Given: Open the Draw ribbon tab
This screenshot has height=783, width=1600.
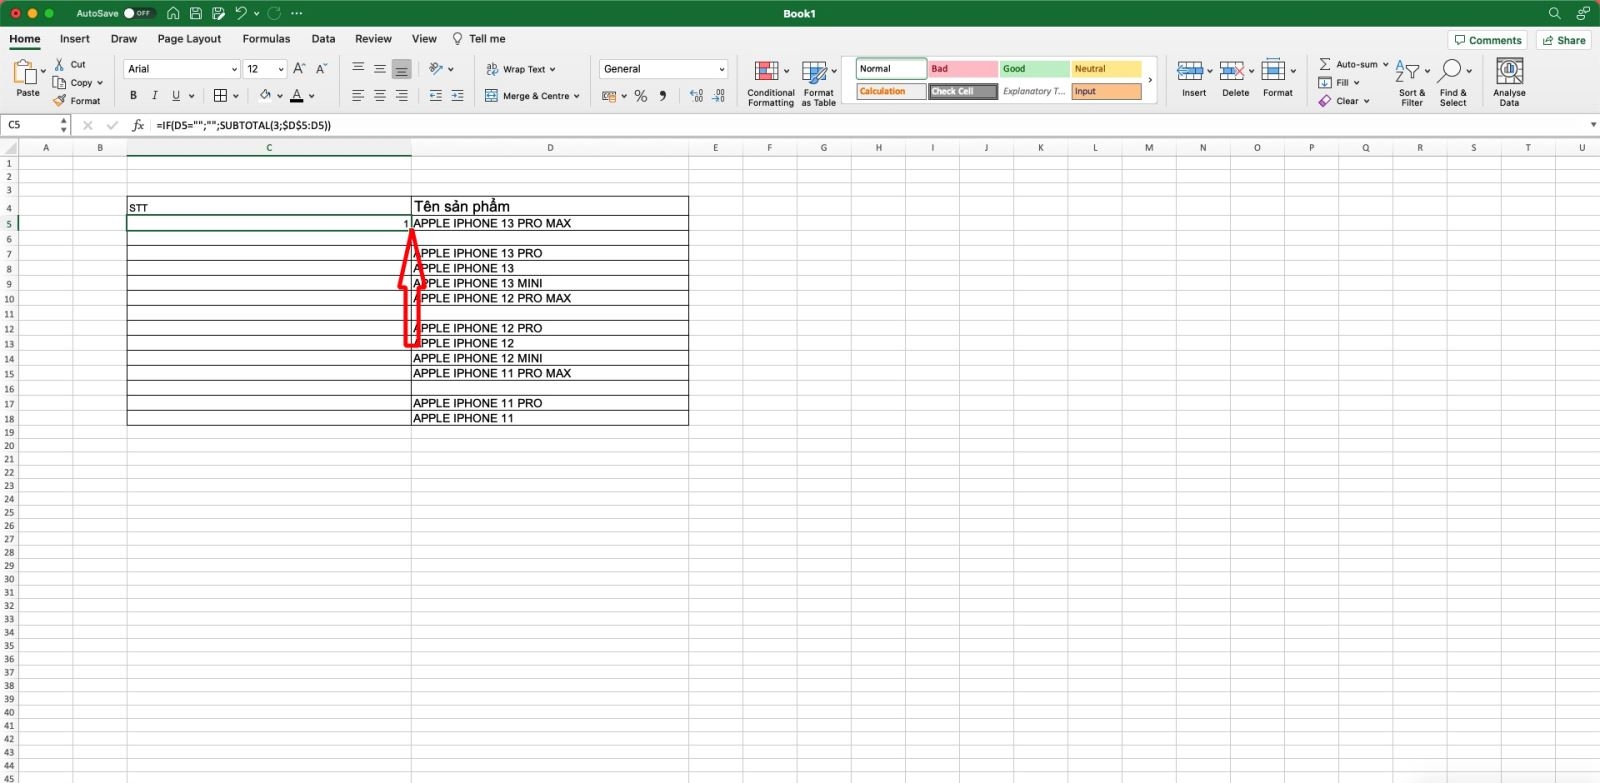Looking at the screenshot, I should point(124,39).
